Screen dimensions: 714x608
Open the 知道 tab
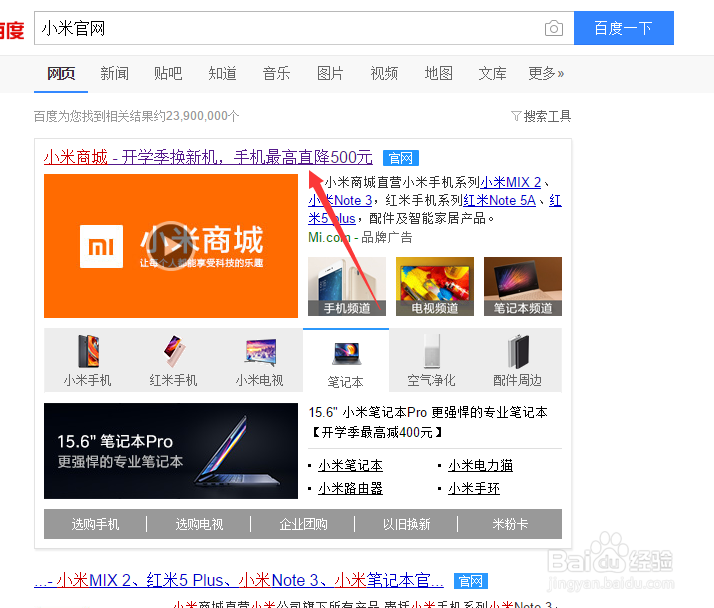pyautogui.click(x=222, y=73)
